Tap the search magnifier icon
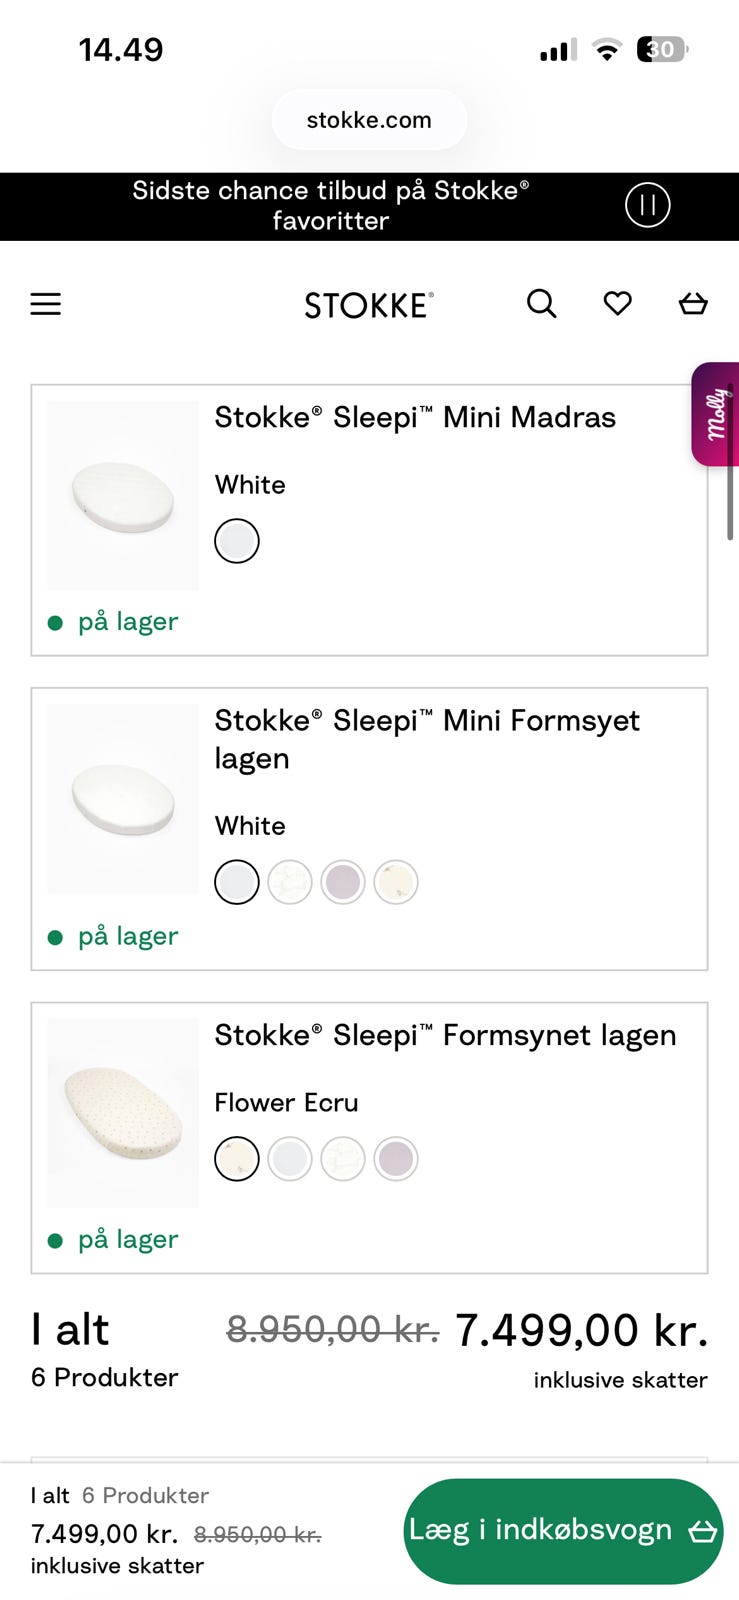The image size is (739, 1600). (541, 303)
